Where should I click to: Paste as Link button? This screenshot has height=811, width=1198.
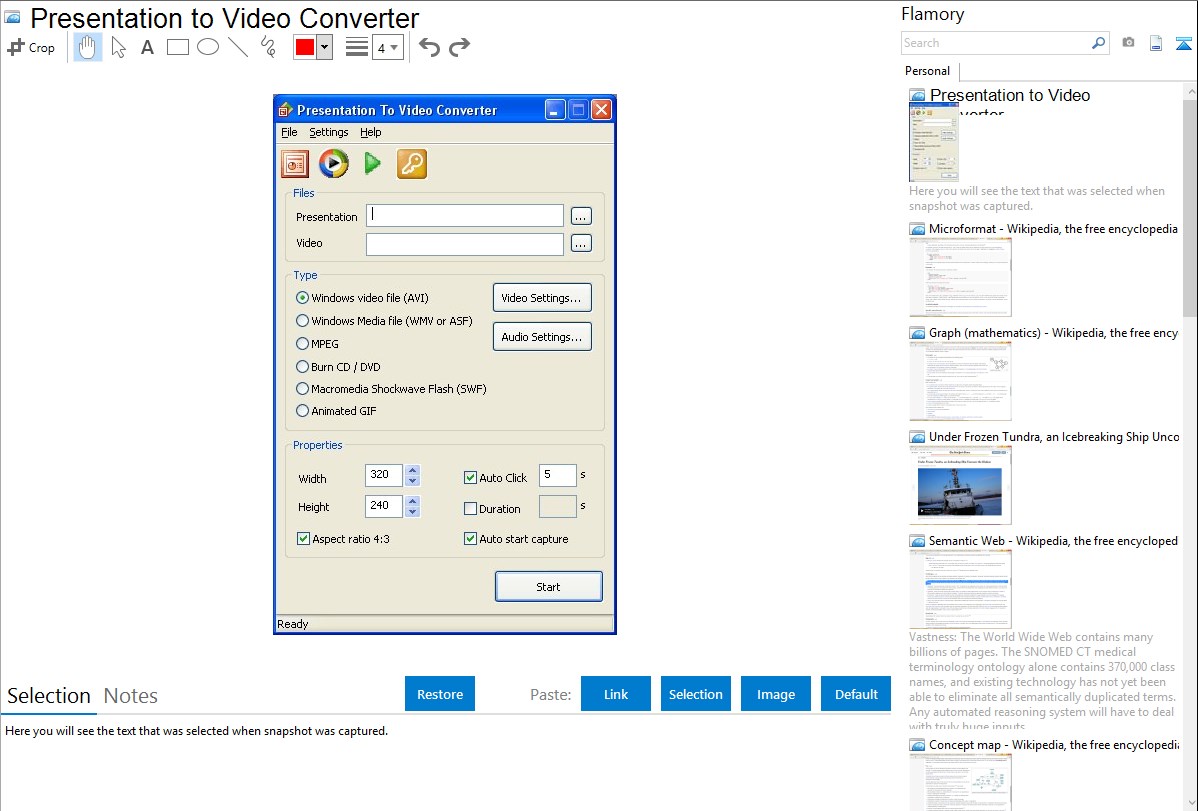[616, 694]
